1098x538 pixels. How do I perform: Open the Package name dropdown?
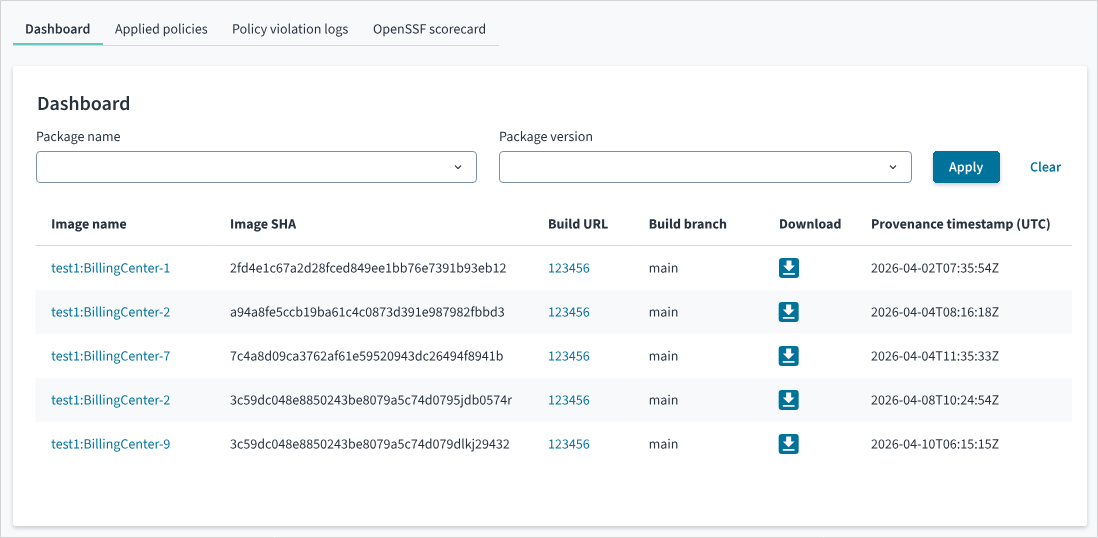256,167
